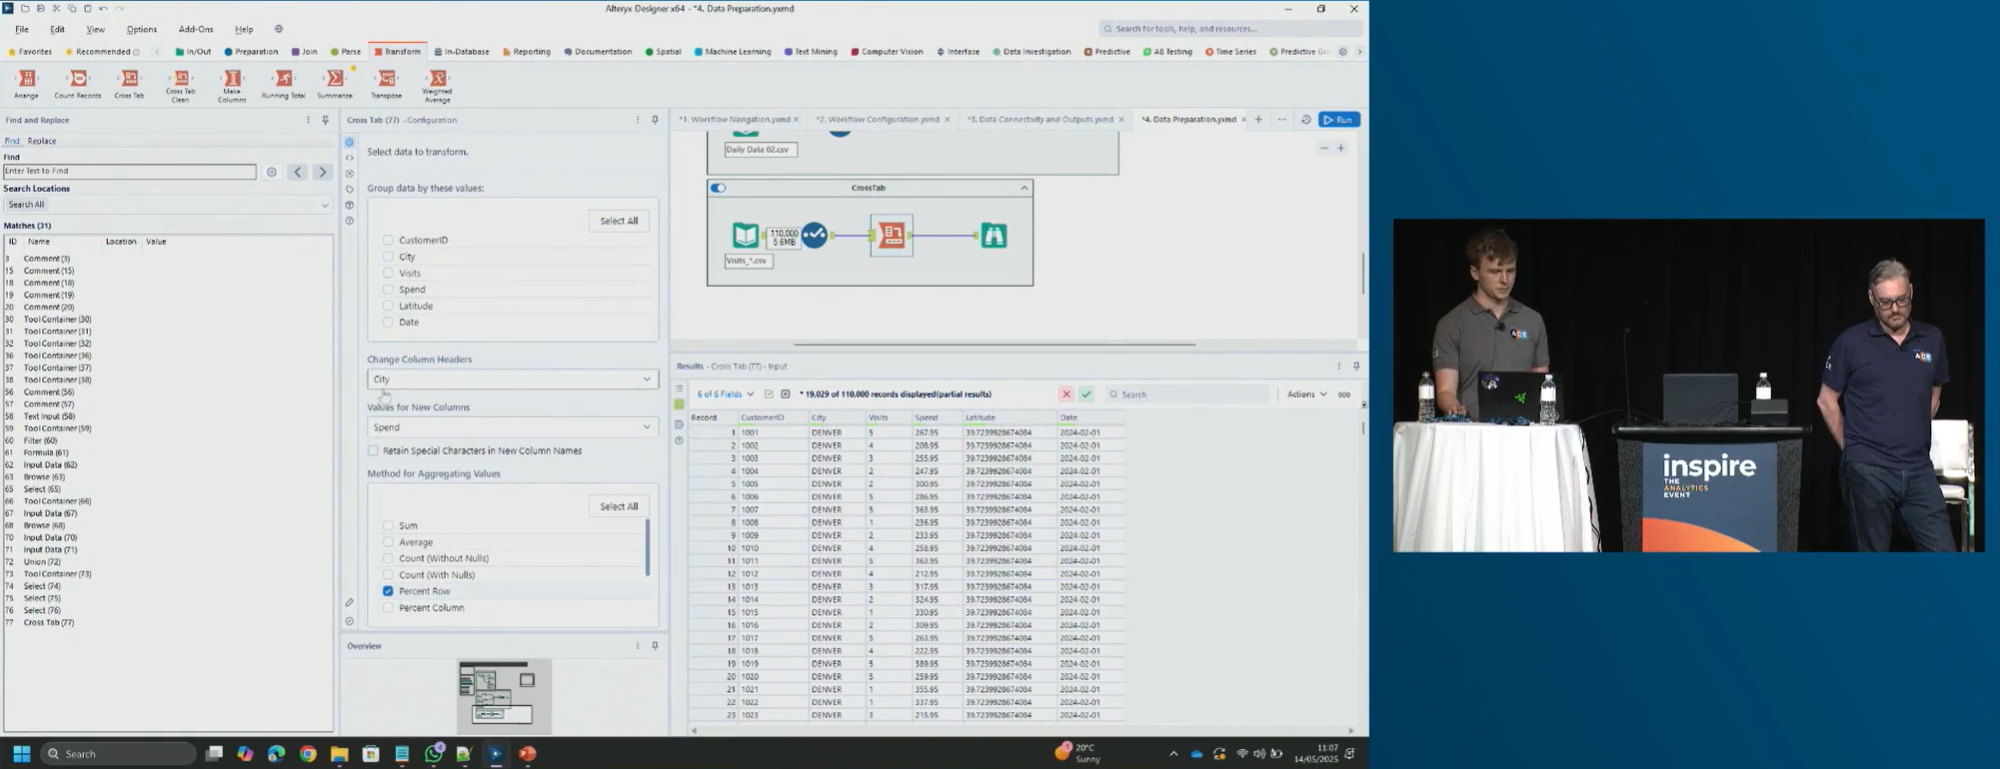Check the Sum aggregation method

[x=388, y=525]
